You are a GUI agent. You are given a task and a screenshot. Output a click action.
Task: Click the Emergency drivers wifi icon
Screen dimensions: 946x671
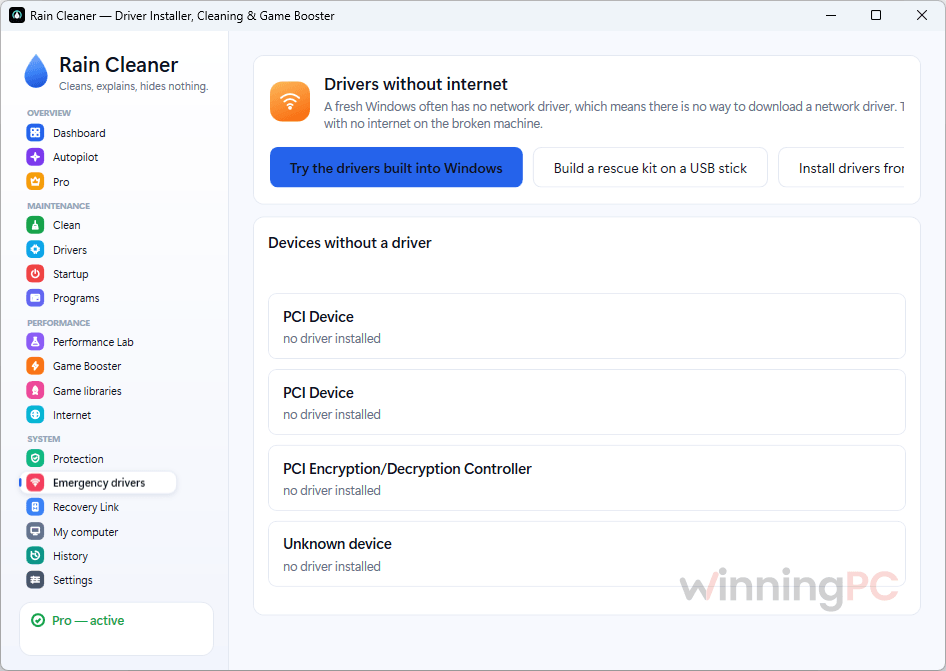coord(35,483)
